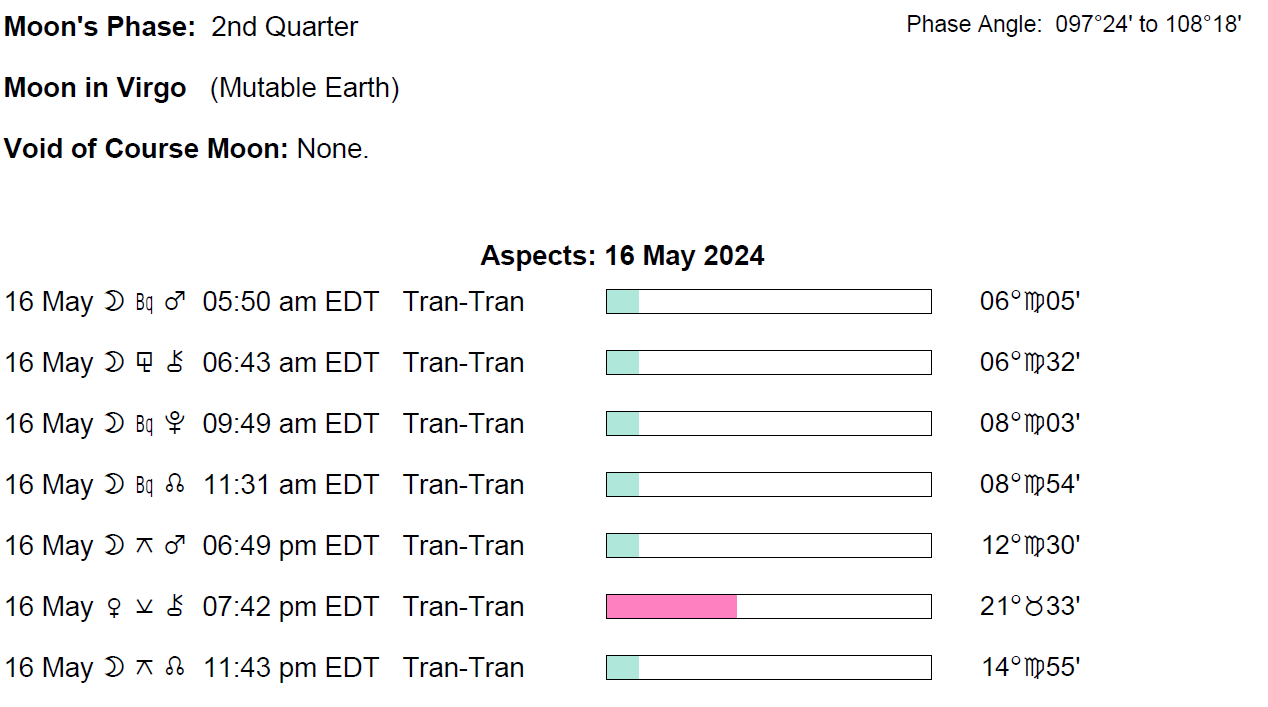Click the Venus glyph in the 07:42 pm row

click(114, 607)
